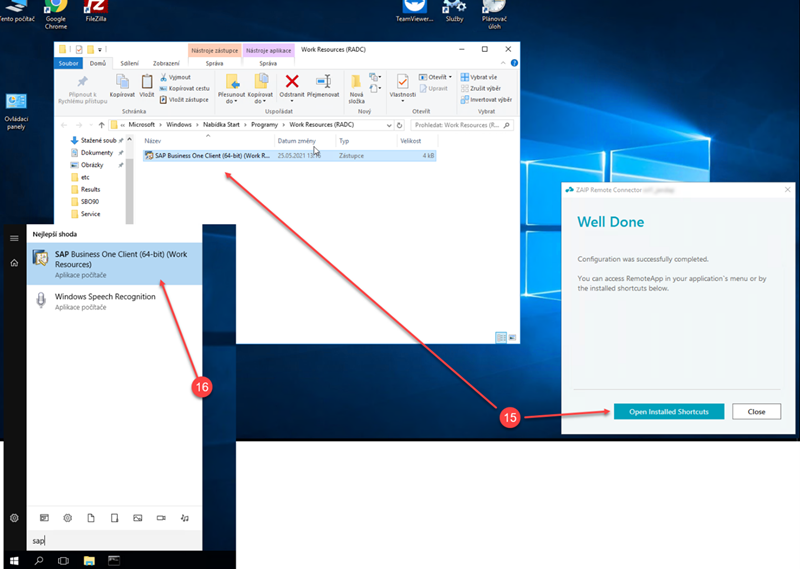The height and width of the screenshot is (569, 800).
Task: Filter search by Documents icon
Action: pyautogui.click(x=91, y=517)
